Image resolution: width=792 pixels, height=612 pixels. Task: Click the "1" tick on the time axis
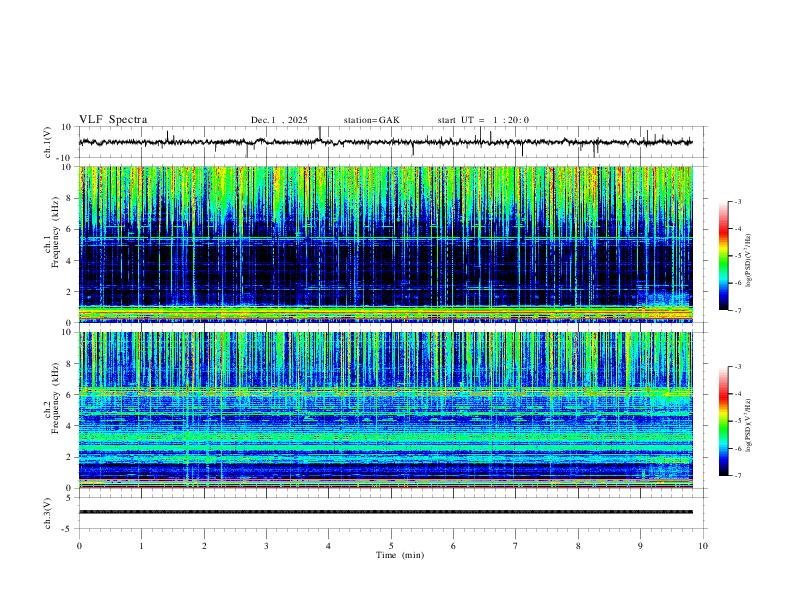(x=141, y=546)
